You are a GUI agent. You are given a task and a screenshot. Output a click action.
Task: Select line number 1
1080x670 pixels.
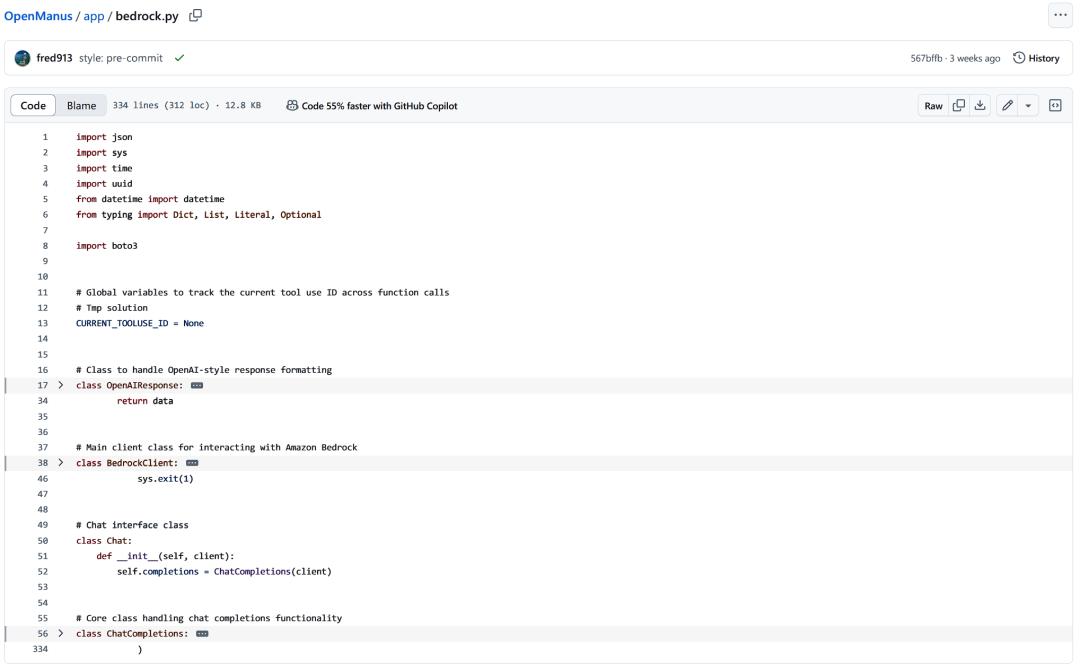(x=45, y=137)
